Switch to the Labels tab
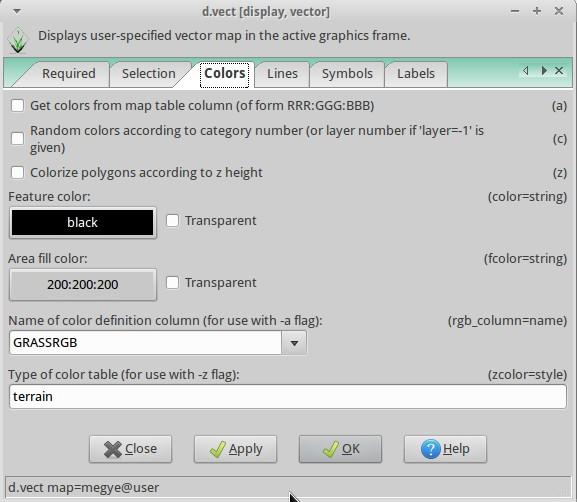This screenshot has width=577, height=502. pos(416,74)
